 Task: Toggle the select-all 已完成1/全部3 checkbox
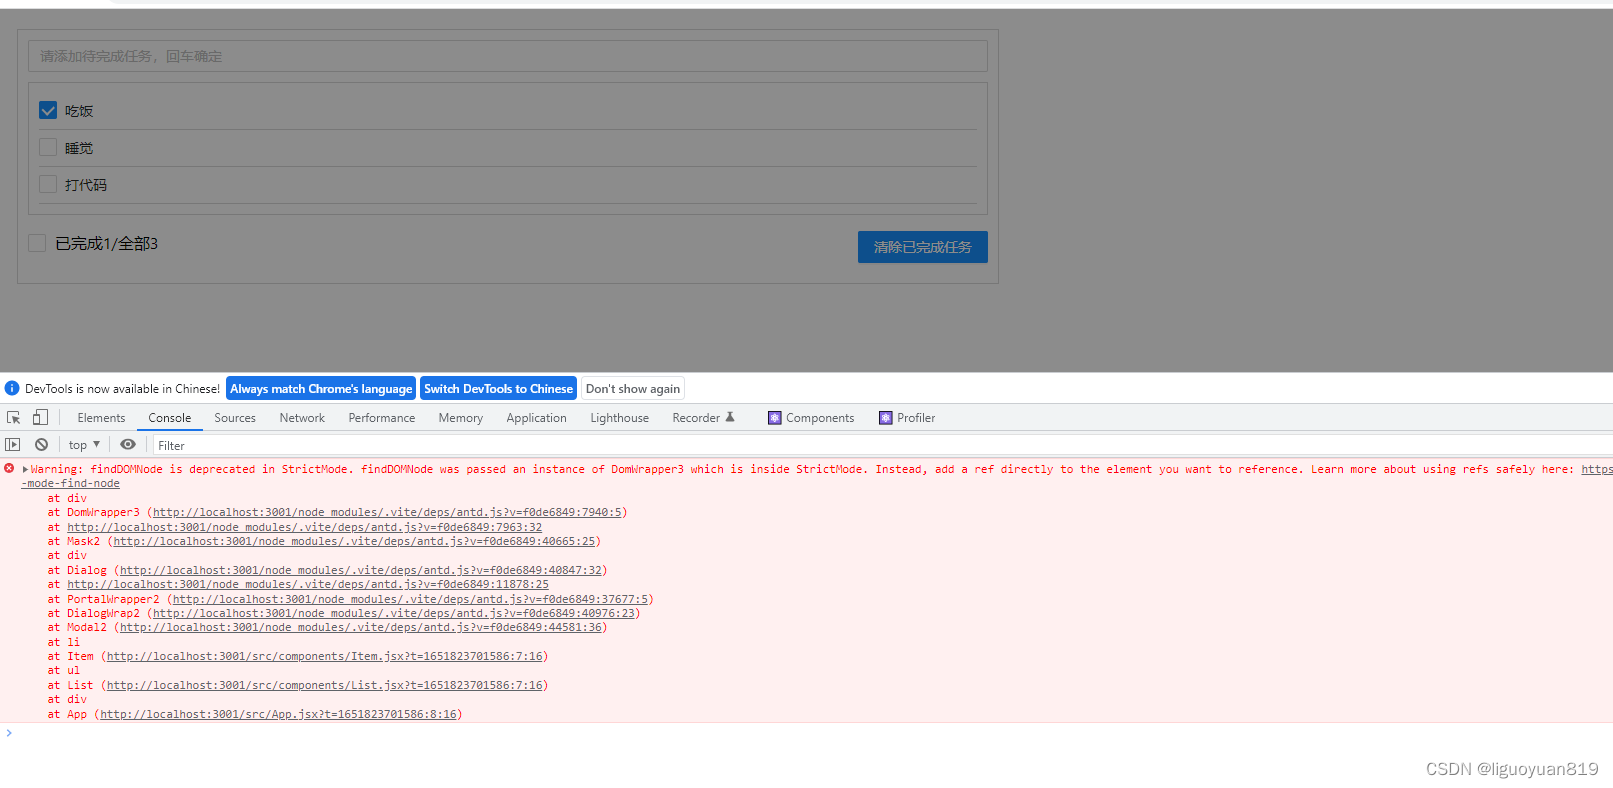tap(38, 243)
